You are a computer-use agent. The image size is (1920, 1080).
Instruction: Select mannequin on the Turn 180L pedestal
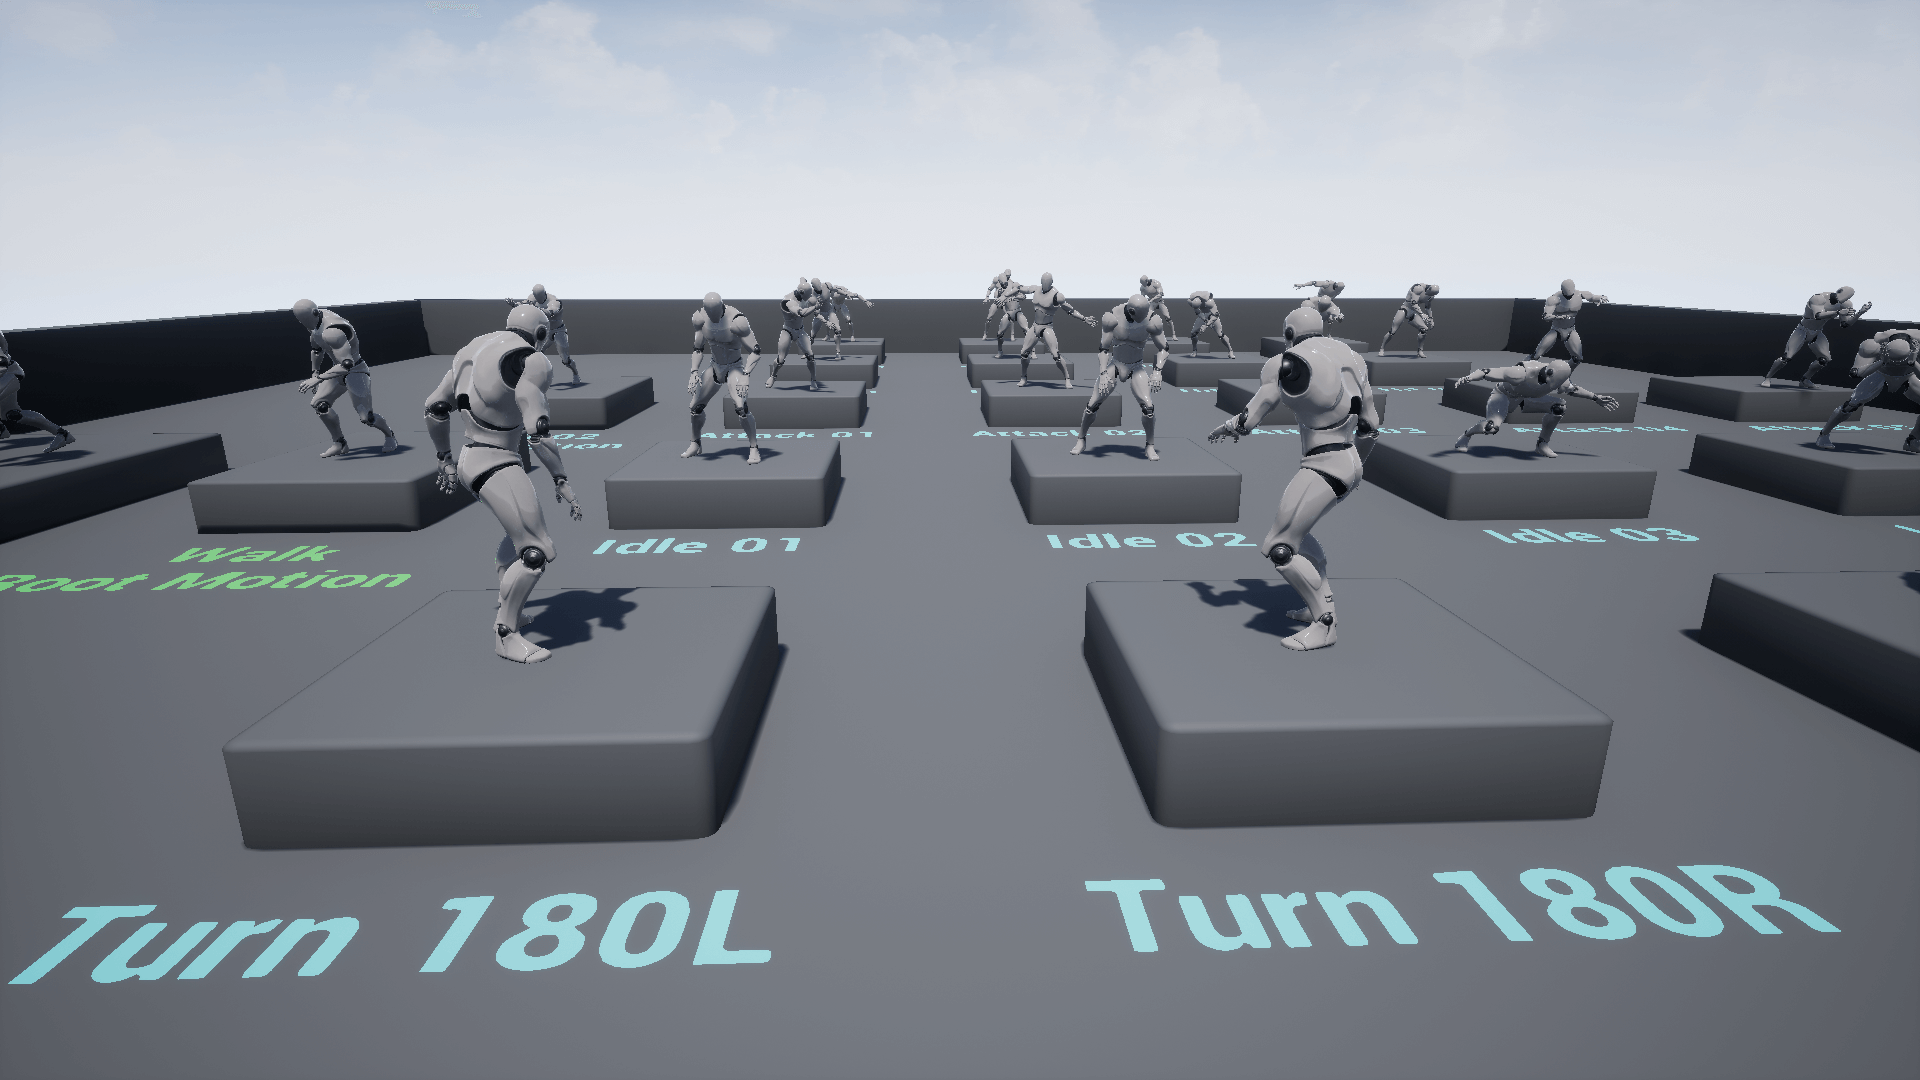pyautogui.click(x=502, y=482)
